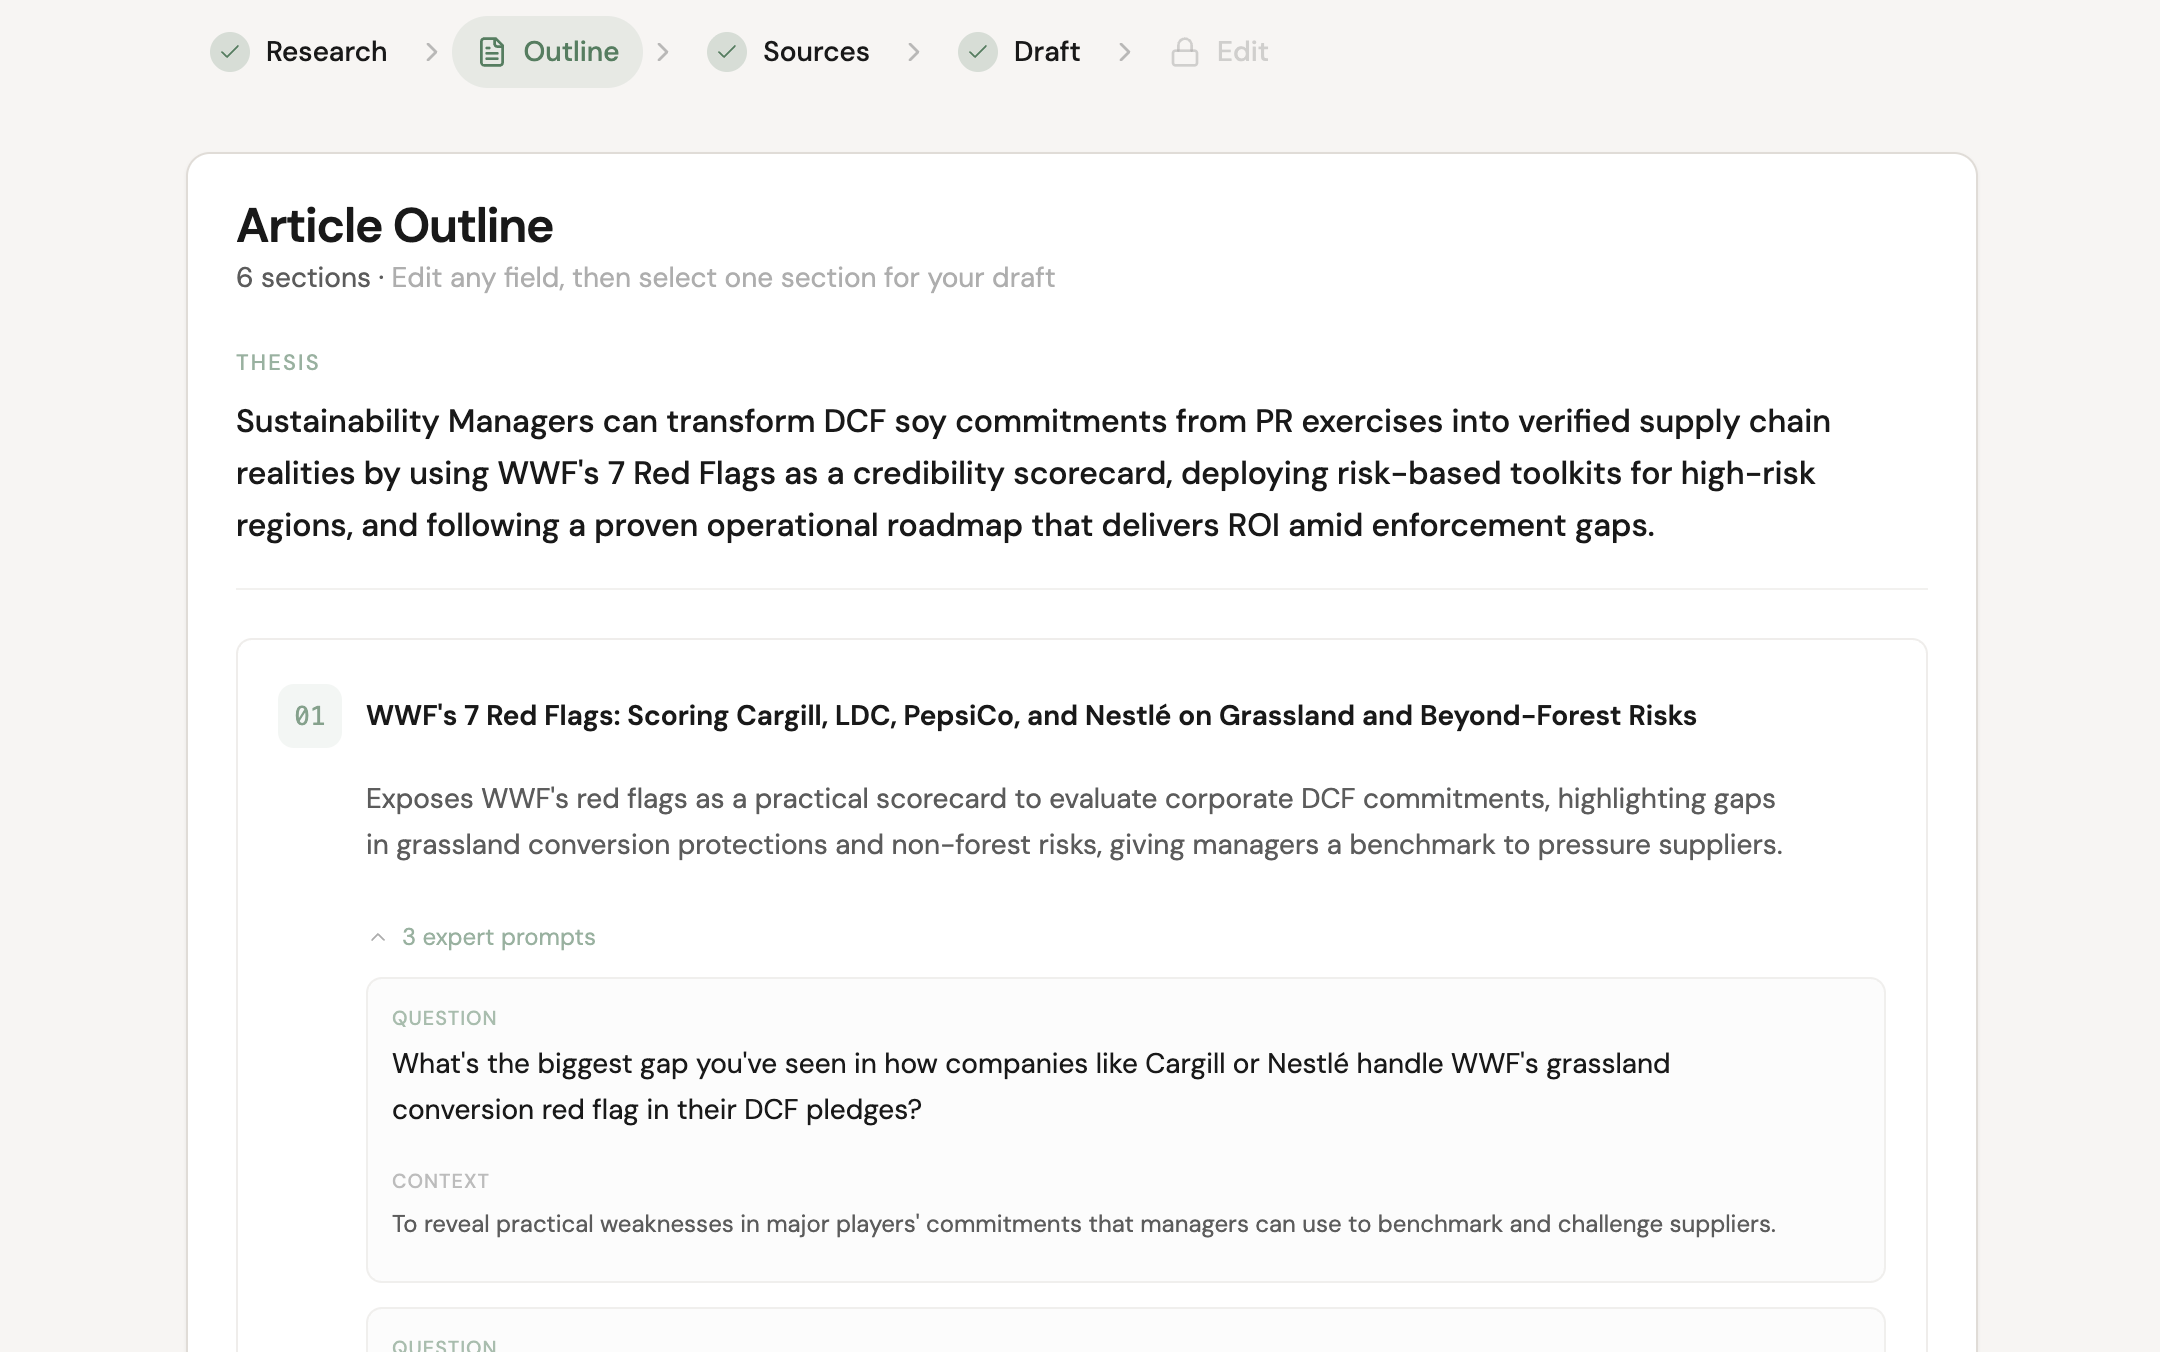Click the chevron between Draft and Edit
Image resolution: width=2160 pixels, height=1352 pixels.
(x=1127, y=52)
